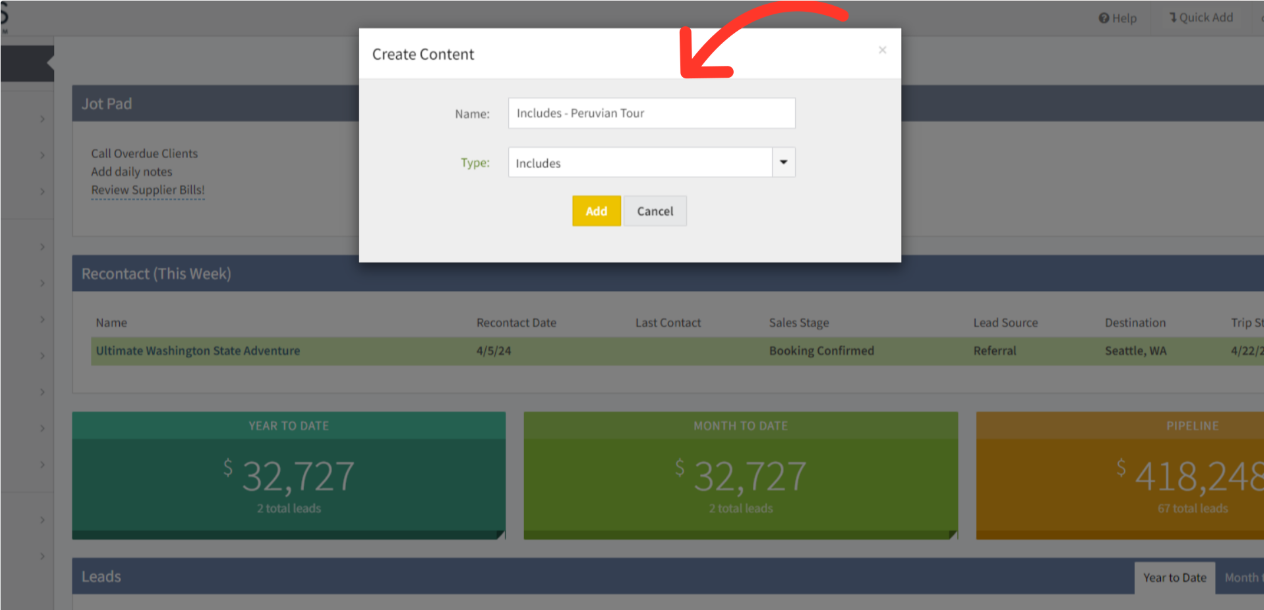Click Call Overdue Clients note
Screen dimensions: 1264x610
(x=144, y=154)
